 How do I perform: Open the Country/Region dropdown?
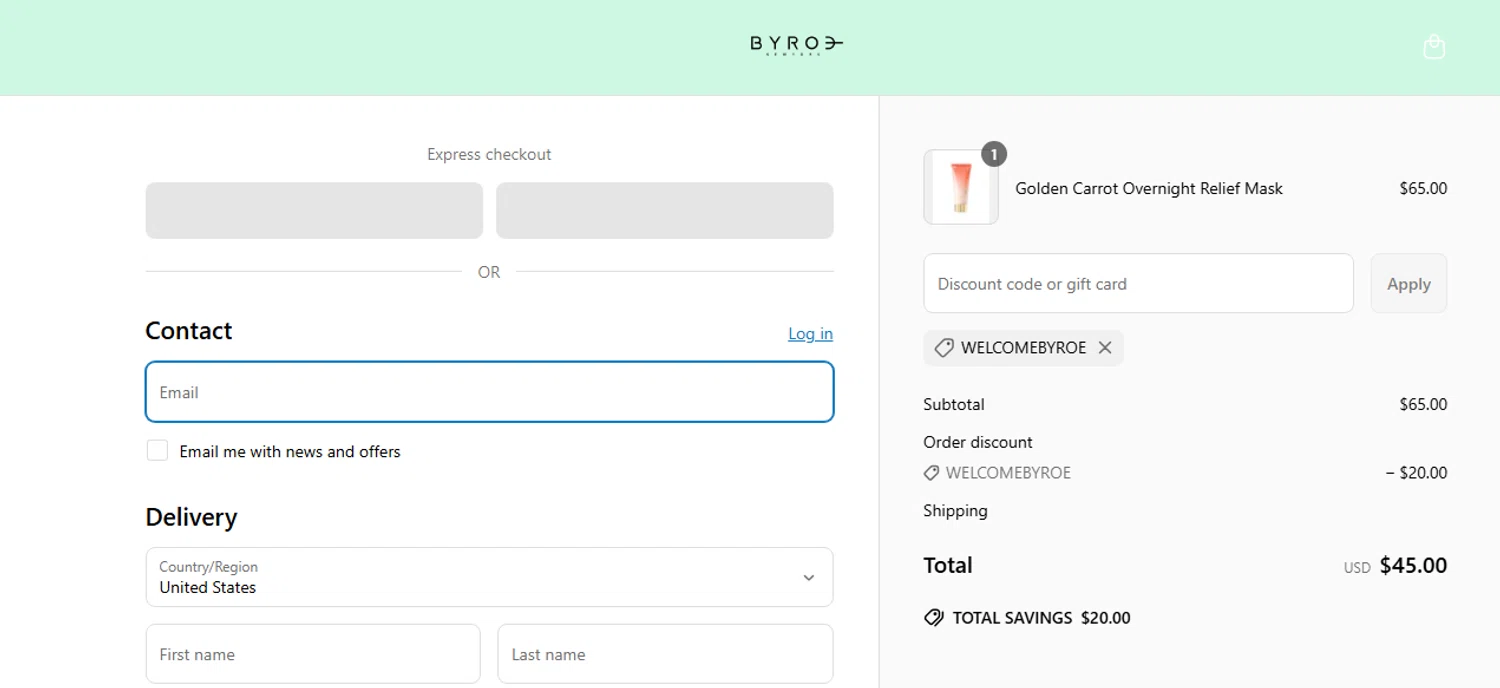point(489,577)
